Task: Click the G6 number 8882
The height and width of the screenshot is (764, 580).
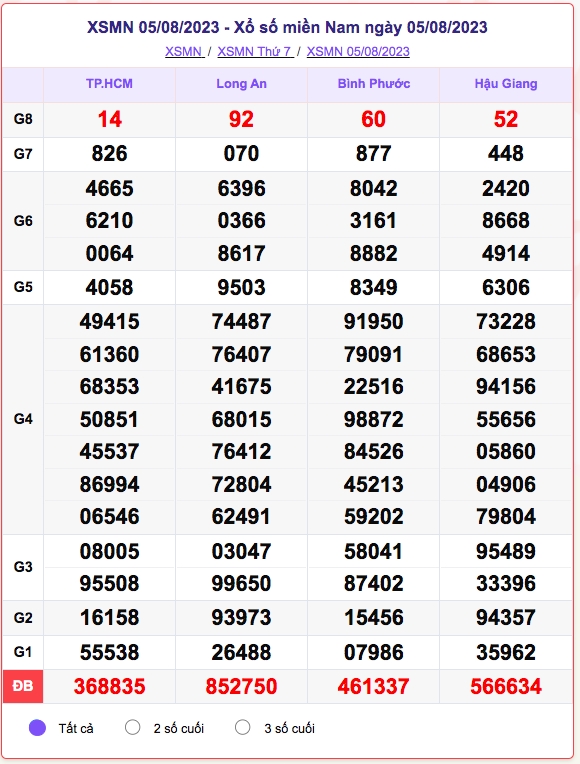Action: point(373,253)
